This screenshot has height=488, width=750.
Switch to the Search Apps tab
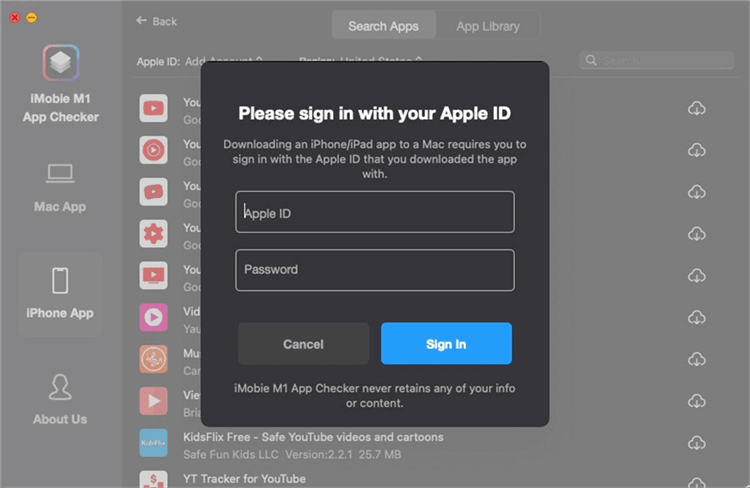click(383, 26)
